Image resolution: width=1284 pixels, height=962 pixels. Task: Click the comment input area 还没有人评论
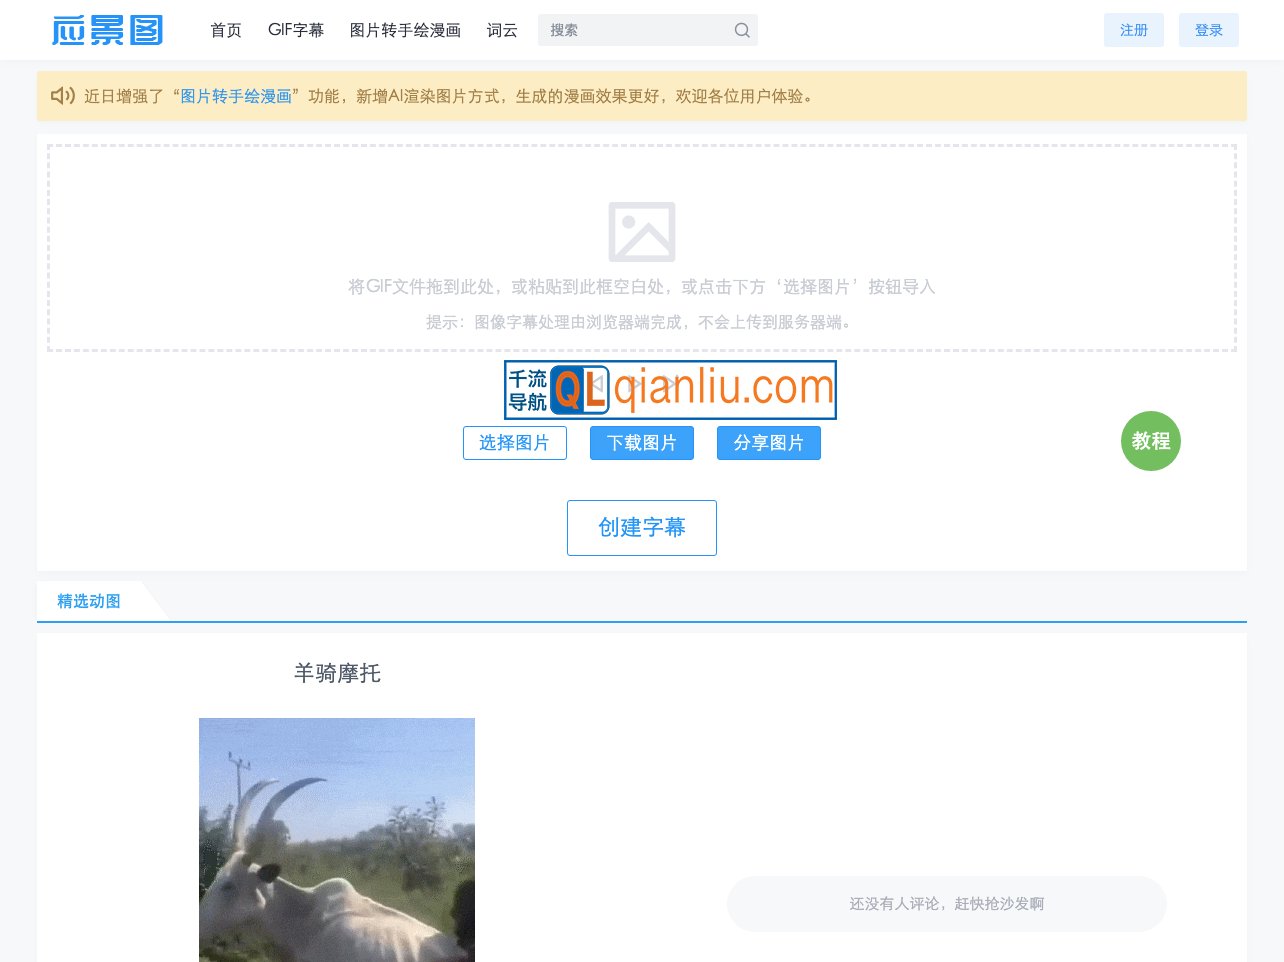[x=946, y=903]
